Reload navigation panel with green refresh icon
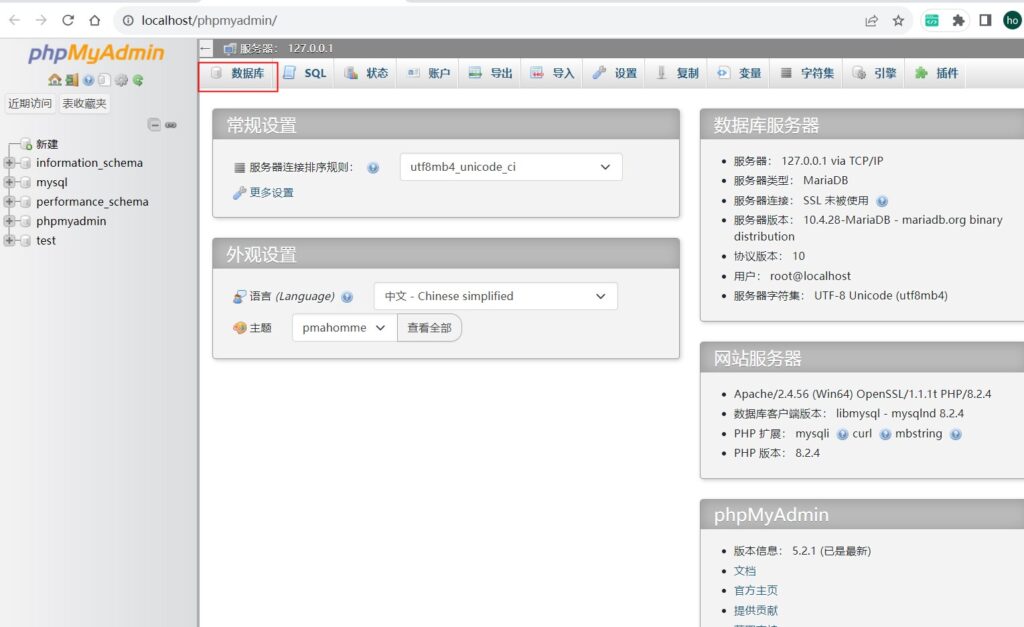Image resolution: width=1024 pixels, height=627 pixels. coord(138,80)
